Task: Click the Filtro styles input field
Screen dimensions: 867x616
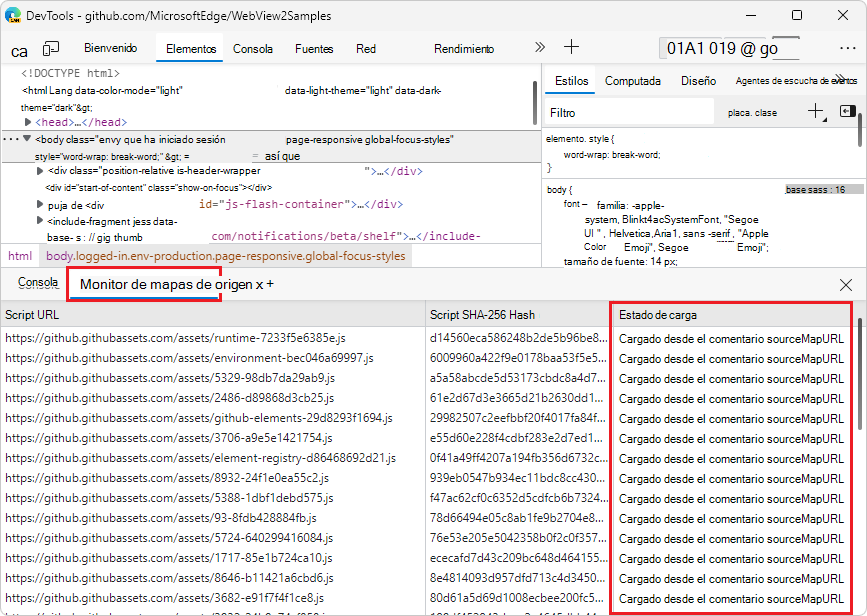Action: (x=630, y=112)
